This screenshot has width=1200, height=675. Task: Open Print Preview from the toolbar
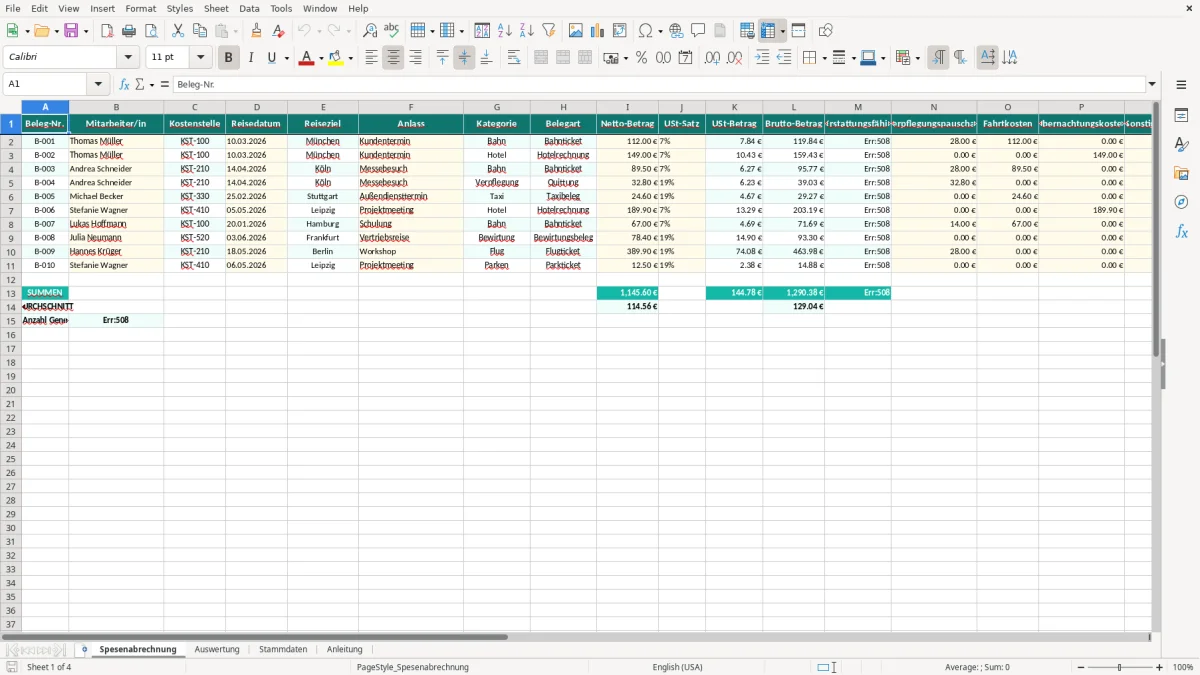point(151,31)
